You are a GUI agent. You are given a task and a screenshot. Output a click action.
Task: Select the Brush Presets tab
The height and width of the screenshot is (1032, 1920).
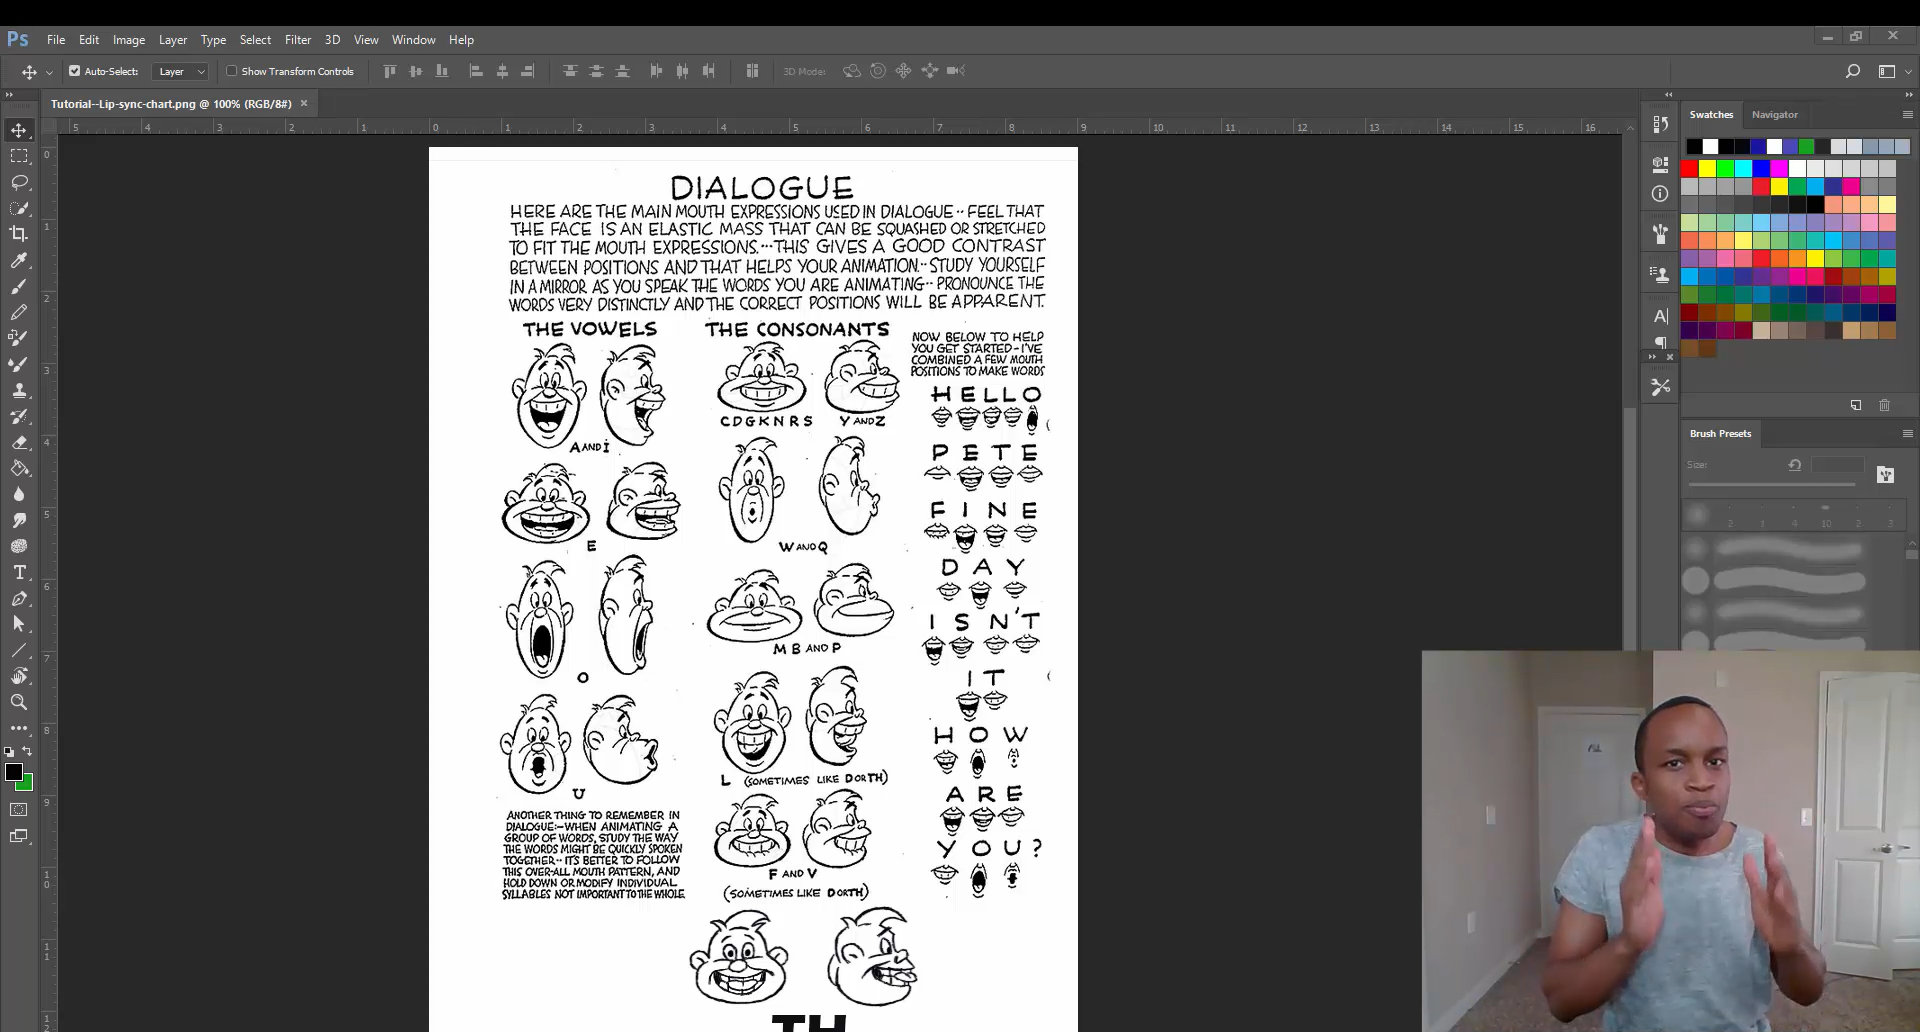point(1720,434)
